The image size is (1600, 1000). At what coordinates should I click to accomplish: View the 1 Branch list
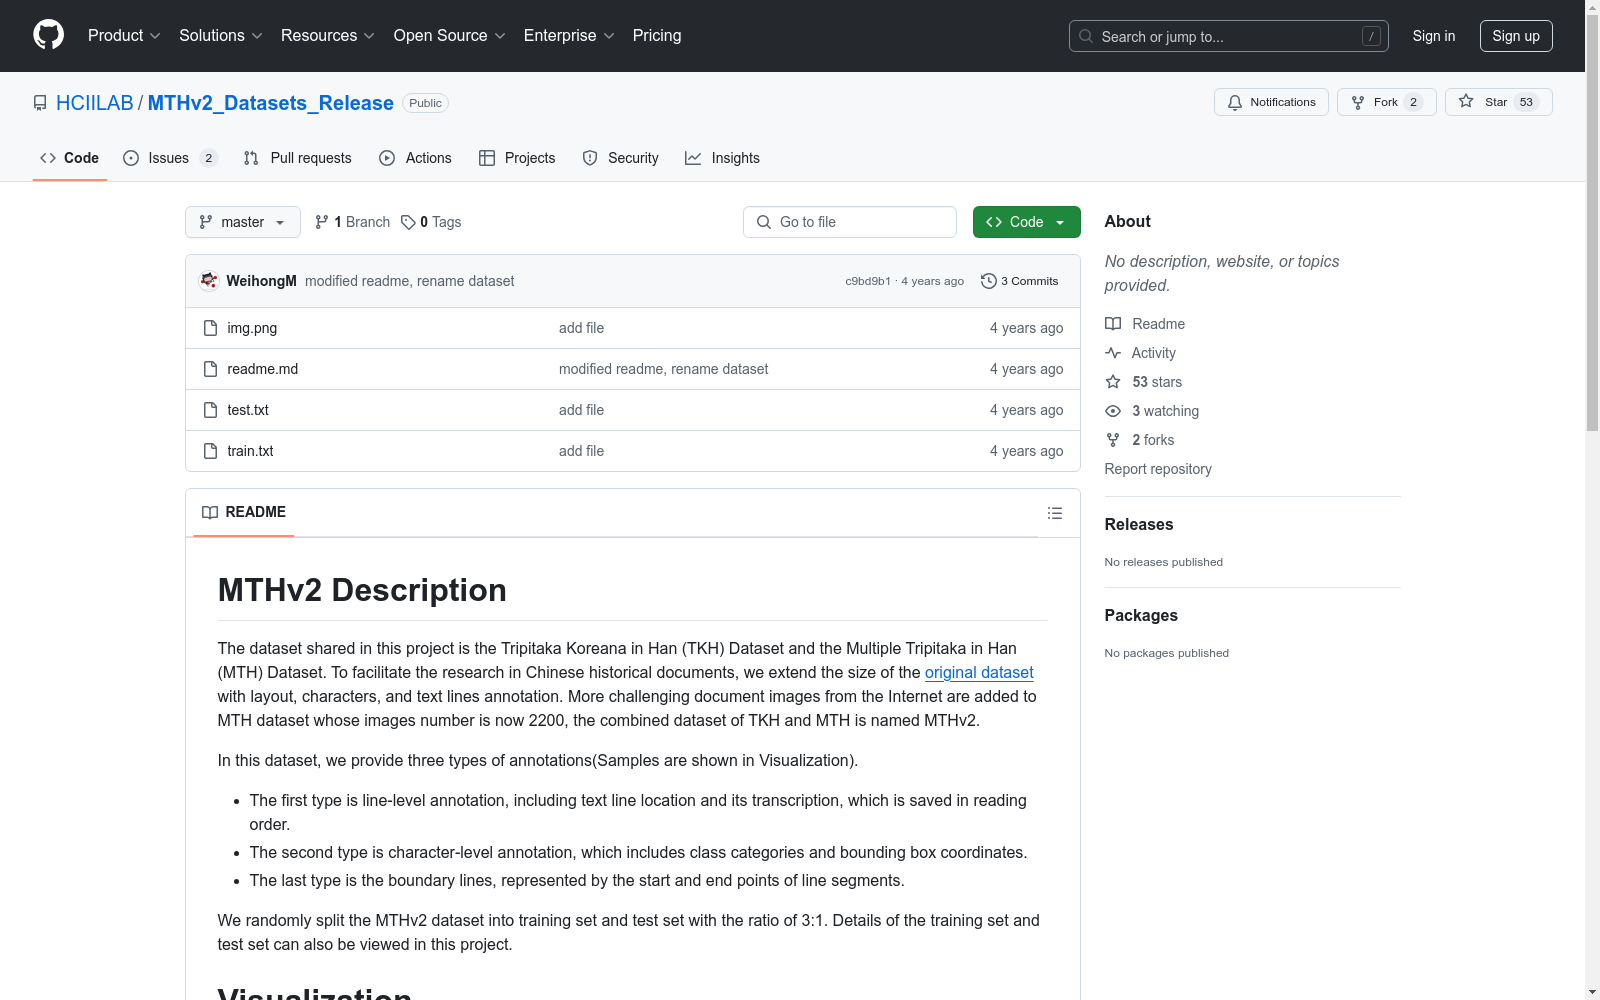tap(352, 222)
